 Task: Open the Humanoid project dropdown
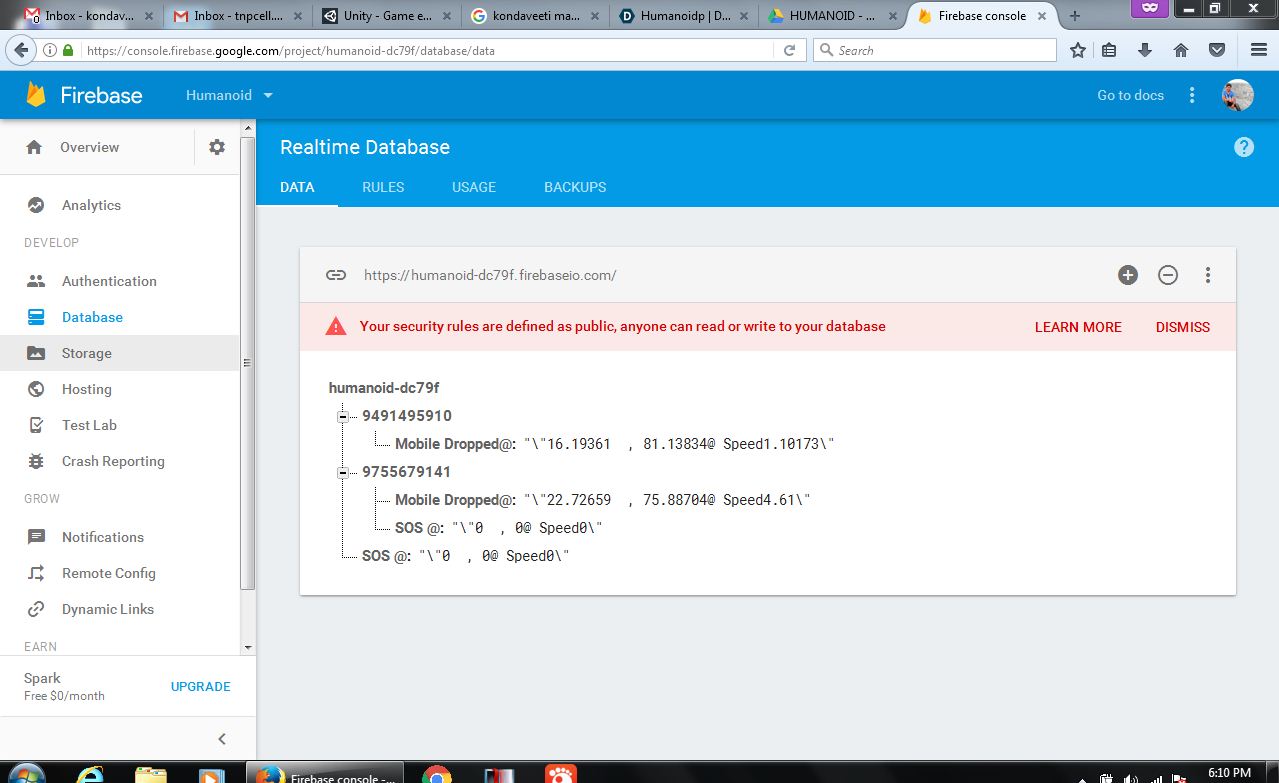pyautogui.click(x=229, y=95)
